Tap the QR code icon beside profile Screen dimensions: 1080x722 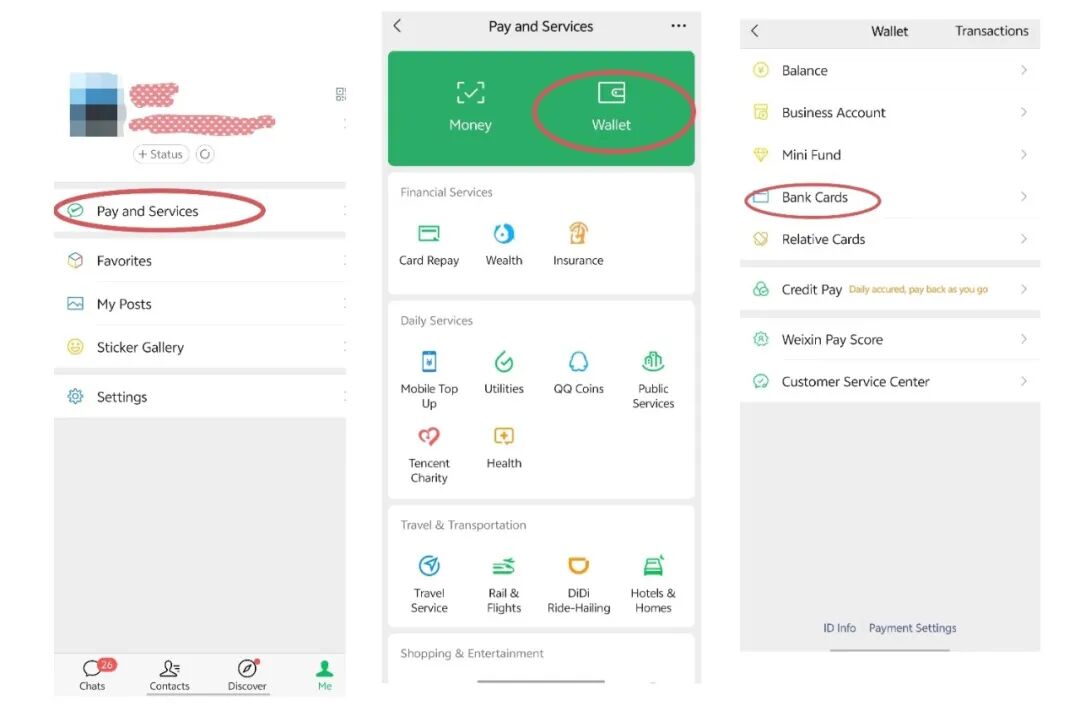[340, 94]
